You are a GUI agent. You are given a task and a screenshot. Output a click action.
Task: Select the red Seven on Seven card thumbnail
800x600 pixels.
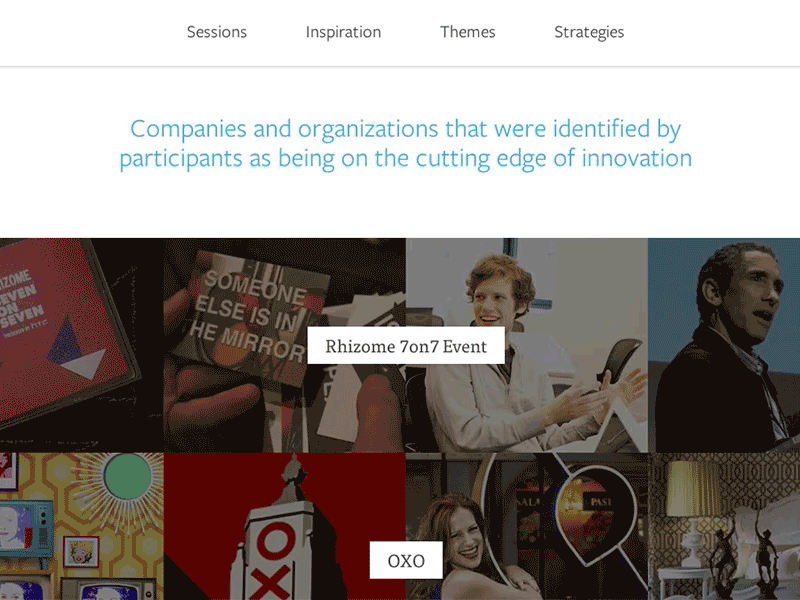coord(80,345)
